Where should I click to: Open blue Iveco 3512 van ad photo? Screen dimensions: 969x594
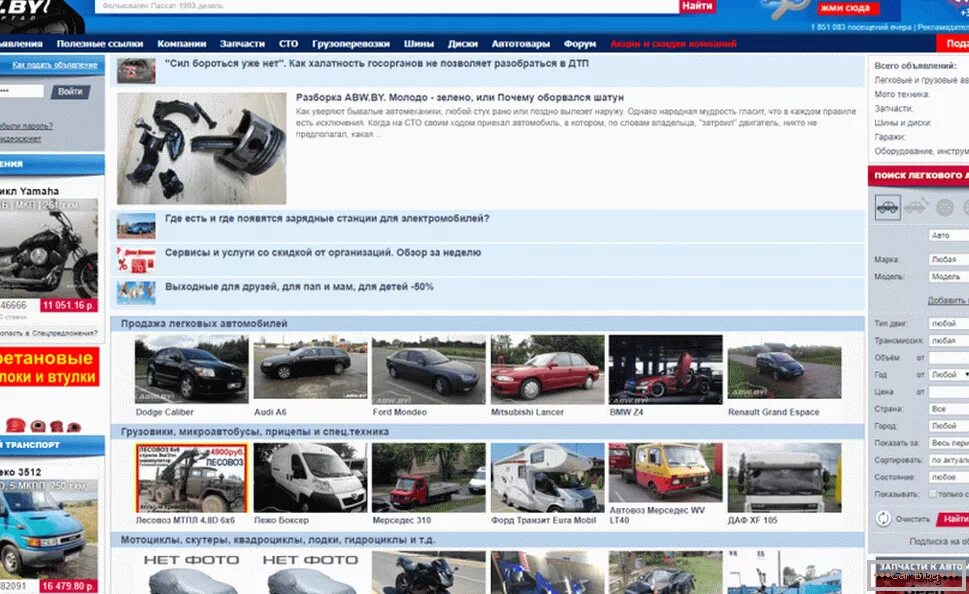click(49, 530)
